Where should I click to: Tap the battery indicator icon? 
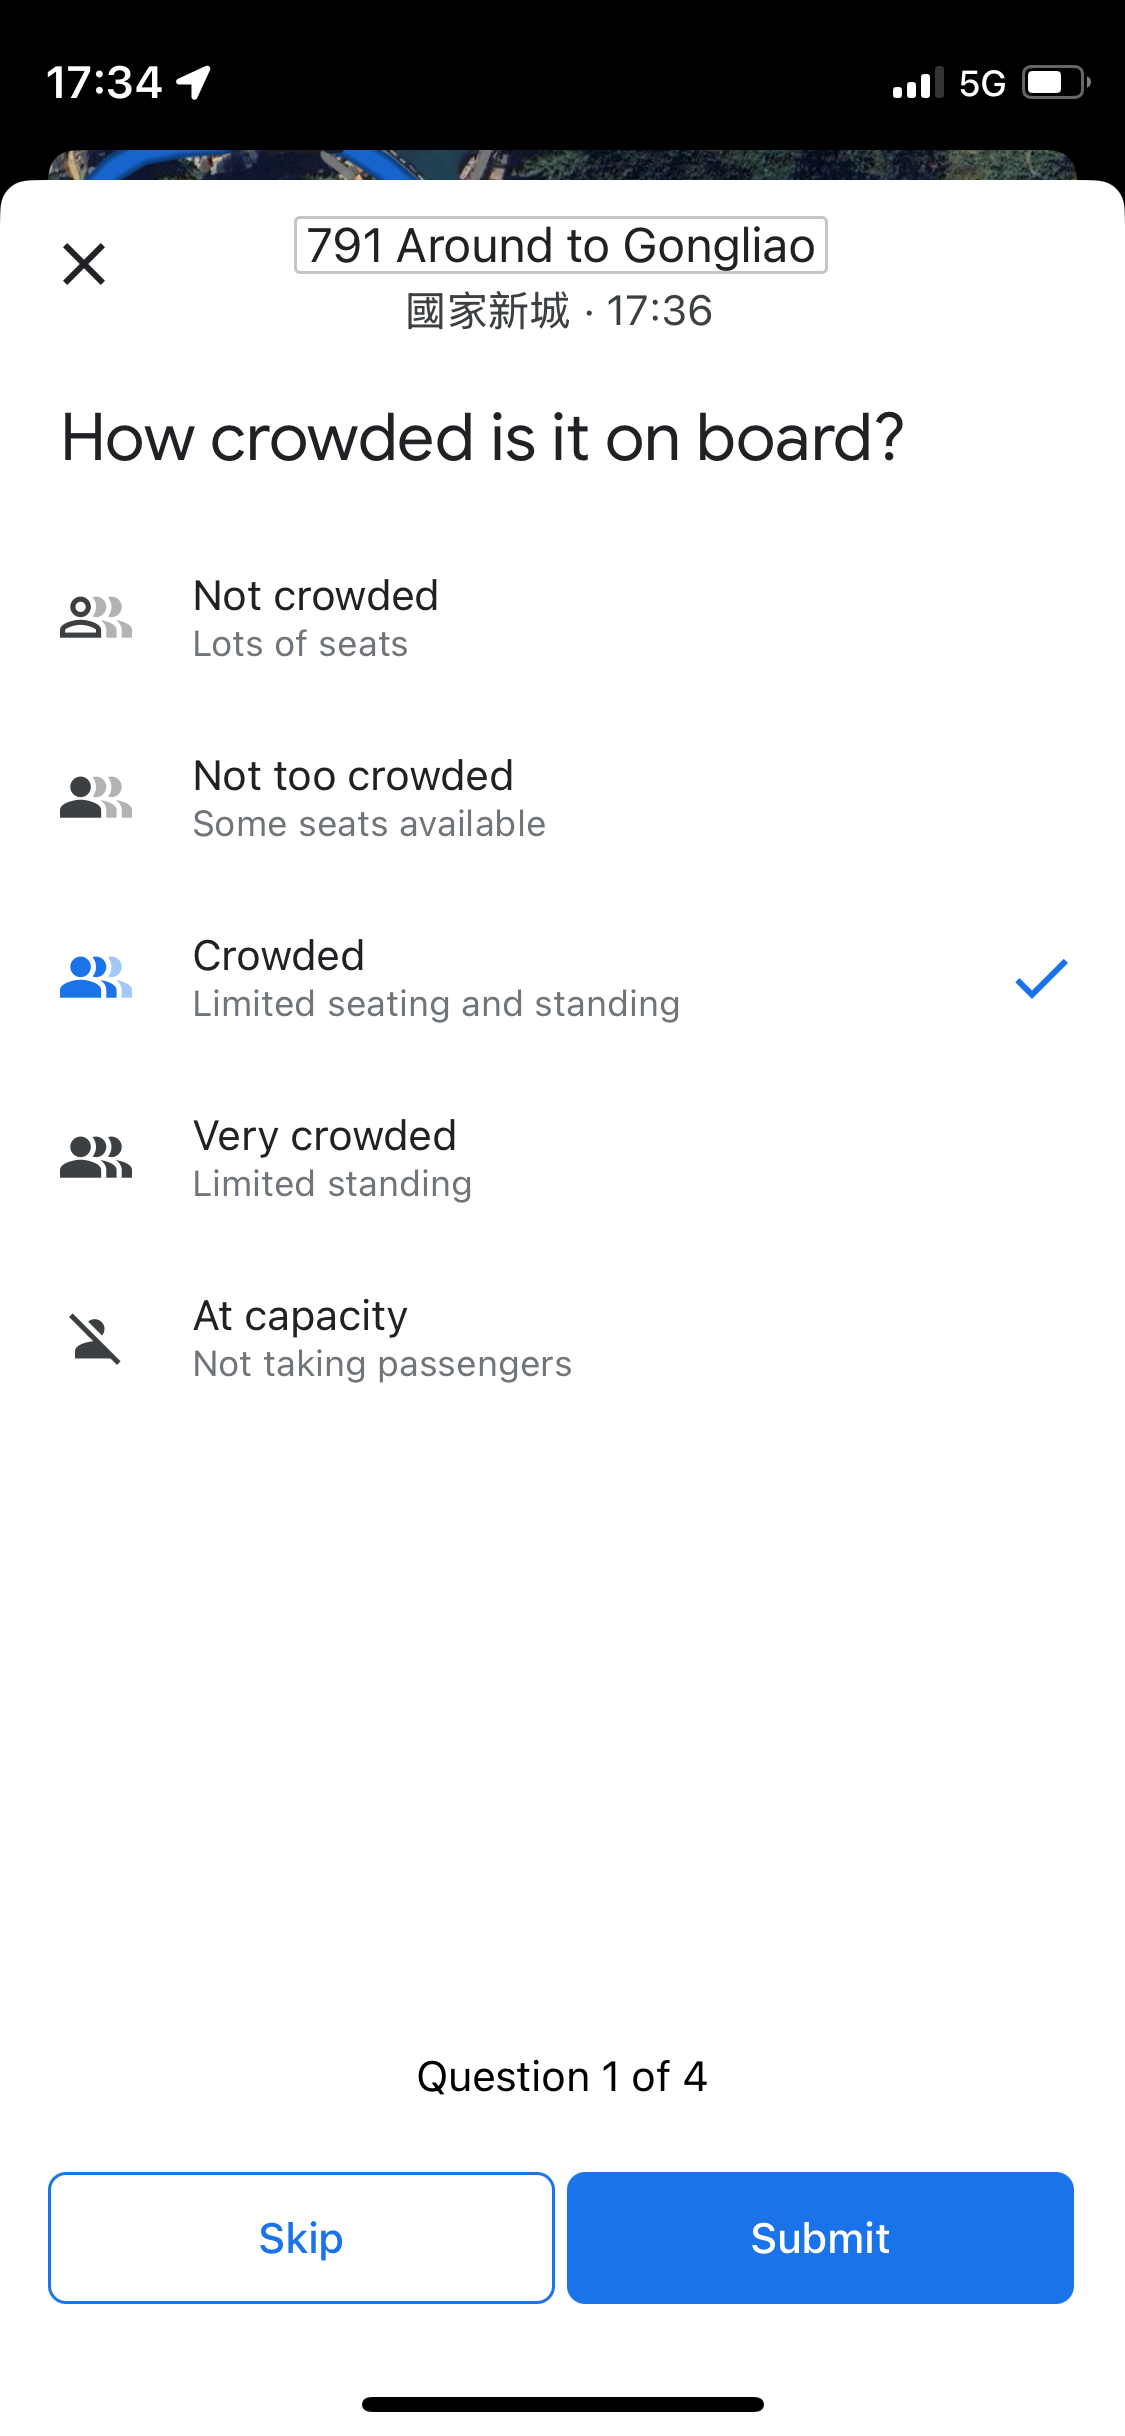click(1056, 82)
